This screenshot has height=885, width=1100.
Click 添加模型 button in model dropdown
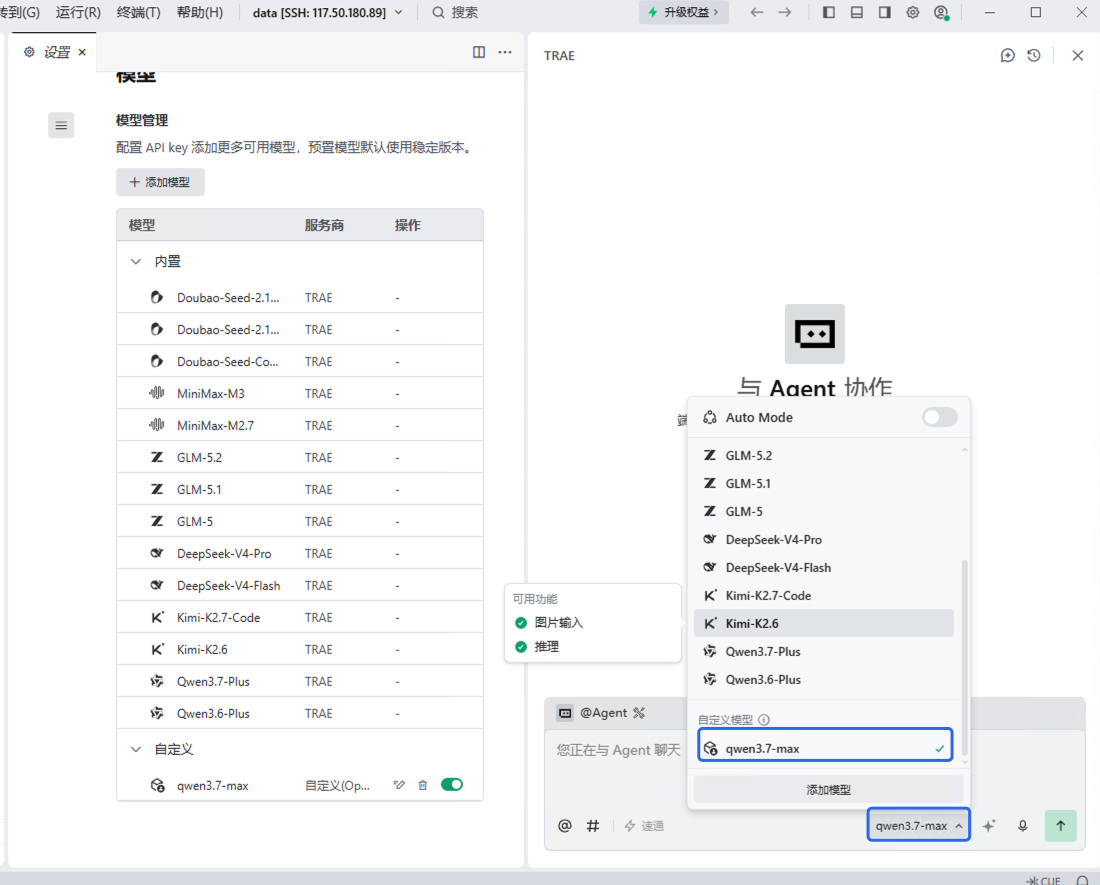[829, 790]
